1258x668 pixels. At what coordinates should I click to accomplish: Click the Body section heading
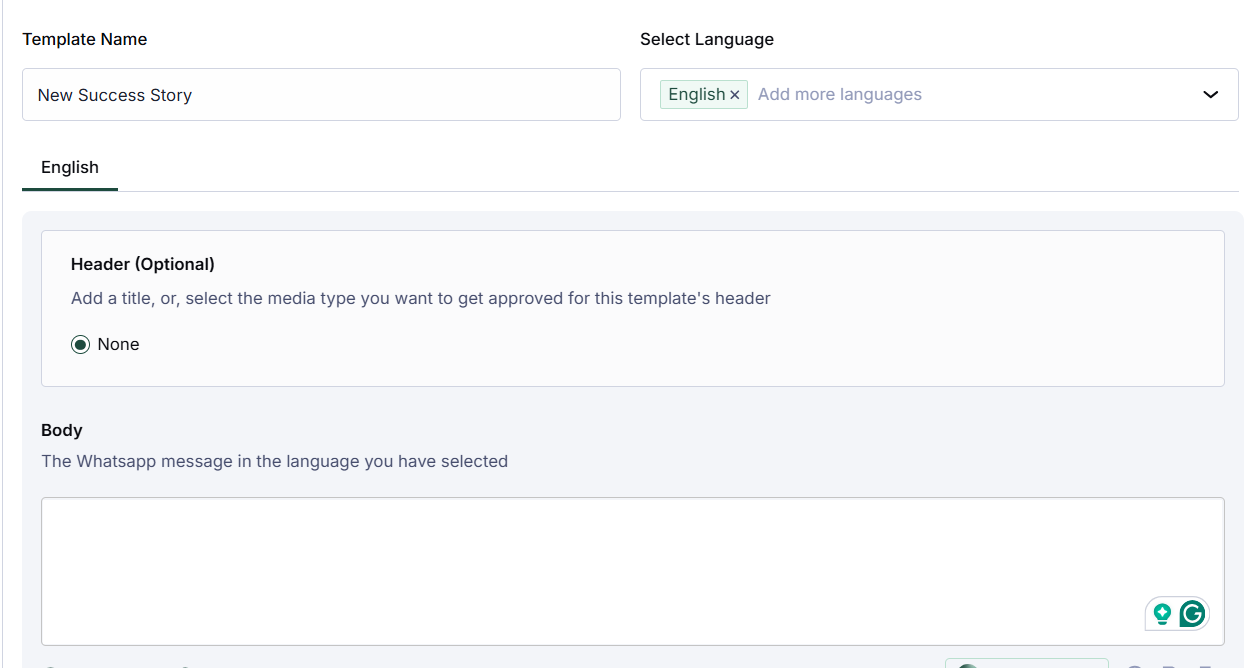tap(62, 431)
